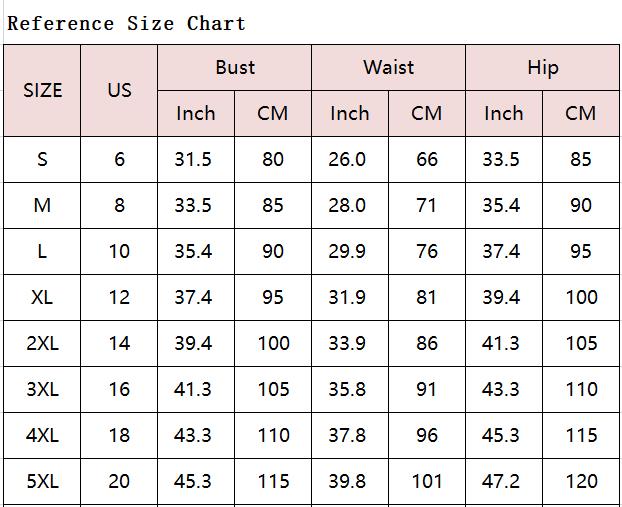The image size is (622, 507).
Task: Select the 47.2 hip inch value
Action: [x=501, y=482]
